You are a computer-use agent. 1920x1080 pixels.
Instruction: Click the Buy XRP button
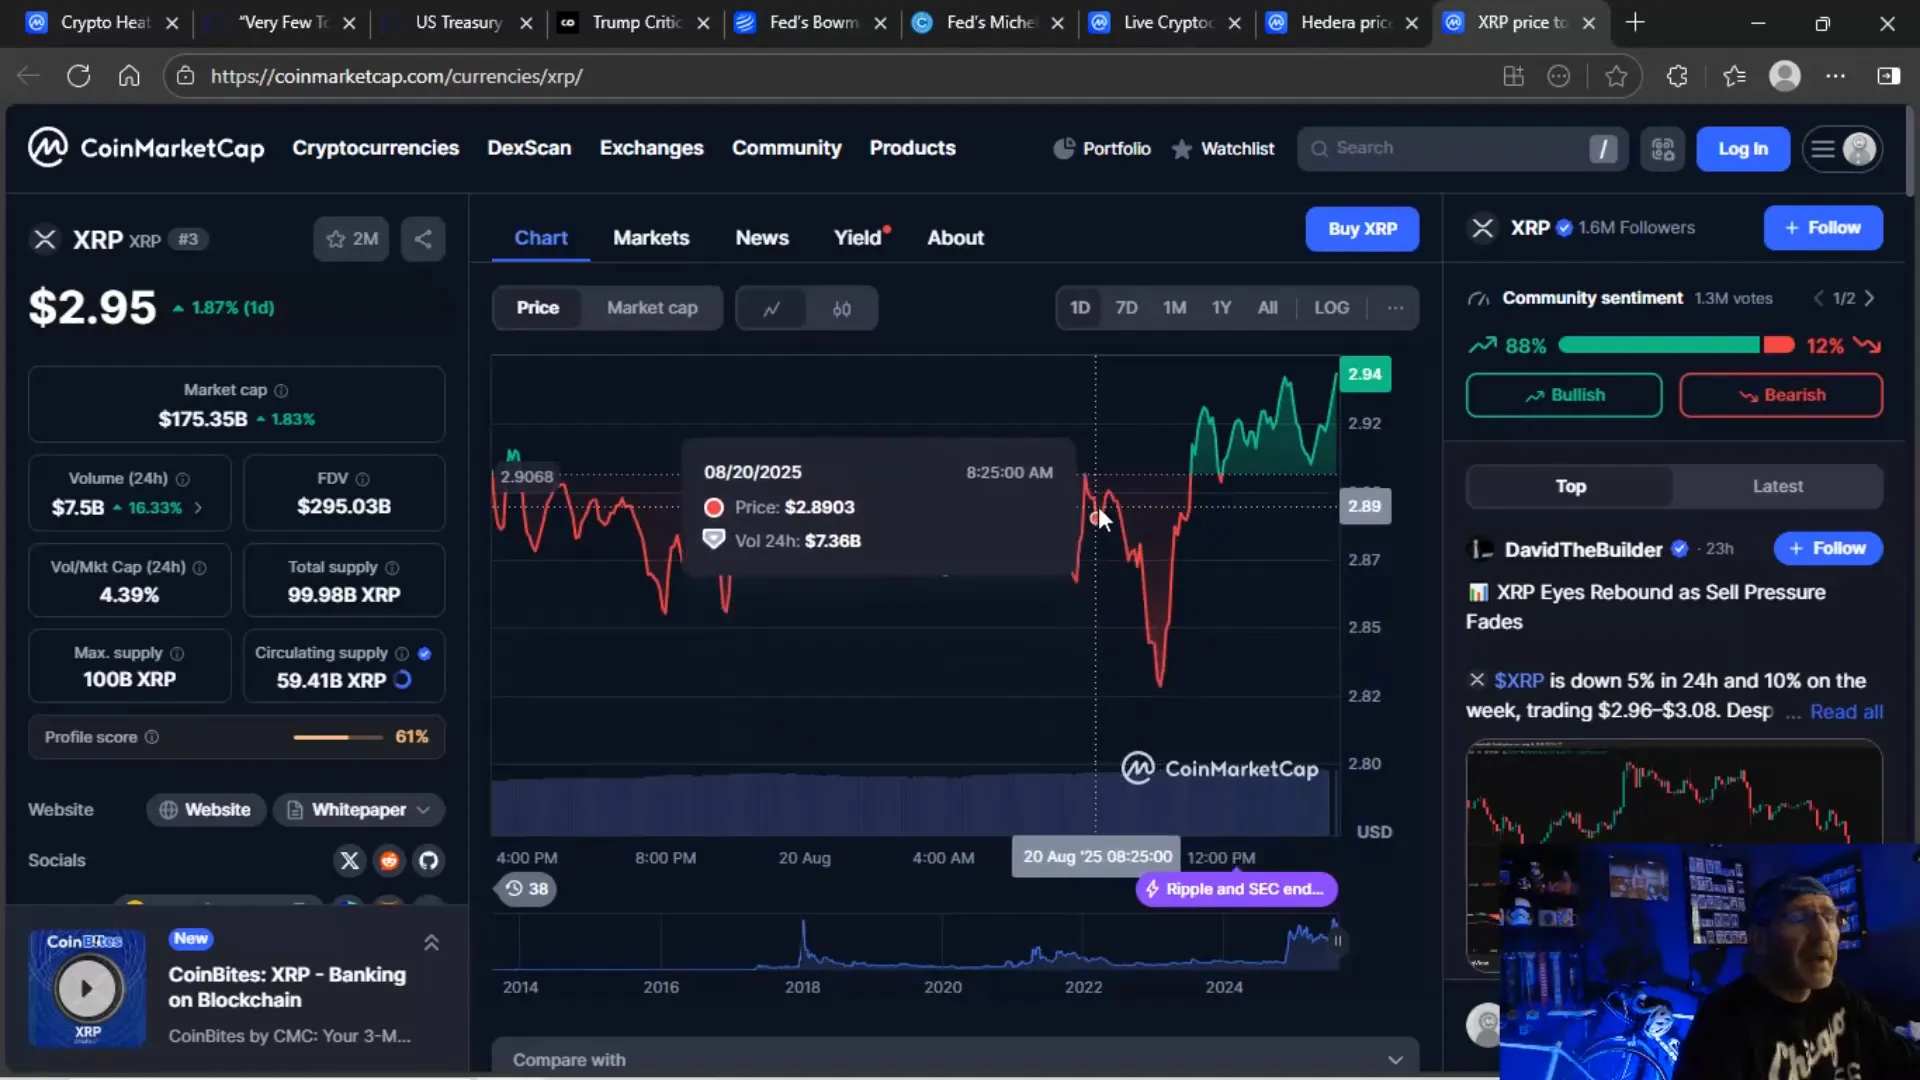(1362, 229)
